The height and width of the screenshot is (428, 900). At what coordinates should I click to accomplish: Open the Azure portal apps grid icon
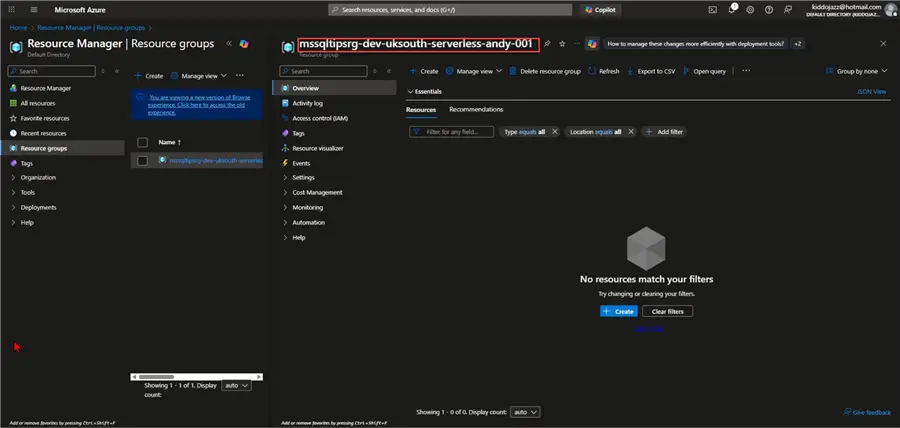click(11, 10)
